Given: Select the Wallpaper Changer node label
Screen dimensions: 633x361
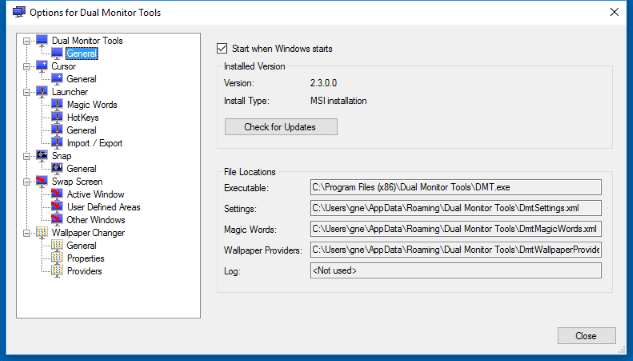Looking at the screenshot, I should (x=88, y=233).
